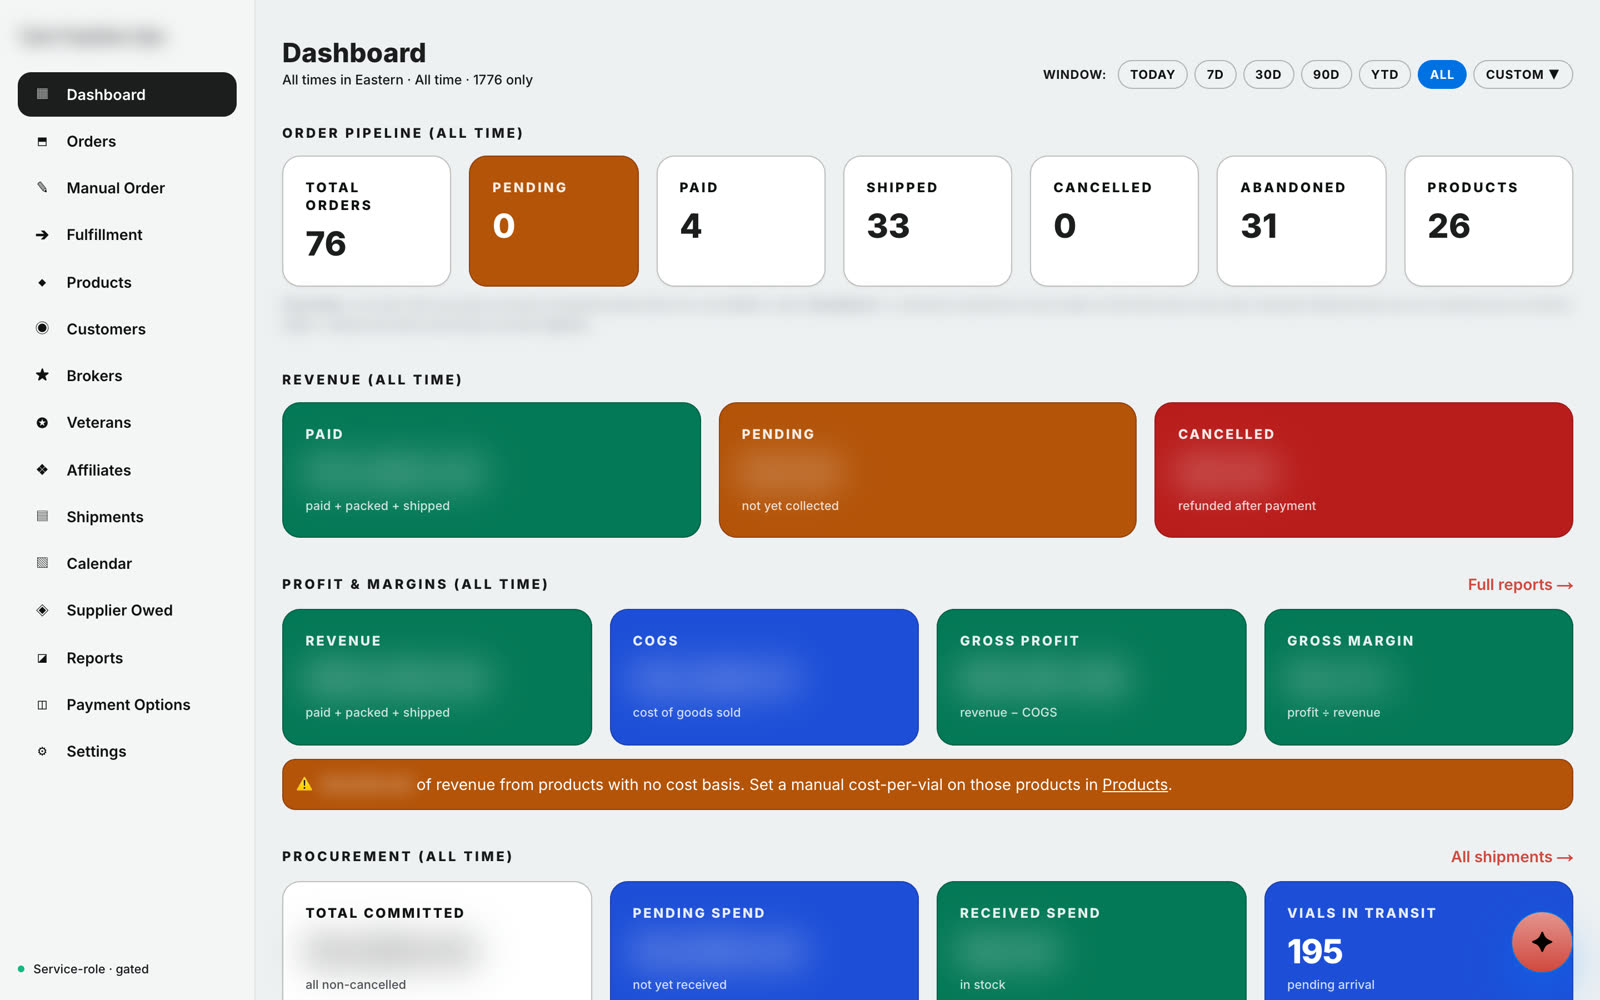Image resolution: width=1600 pixels, height=1000 pixels.
Task: Open the Reports menu item
Action: tap(127, 658)
